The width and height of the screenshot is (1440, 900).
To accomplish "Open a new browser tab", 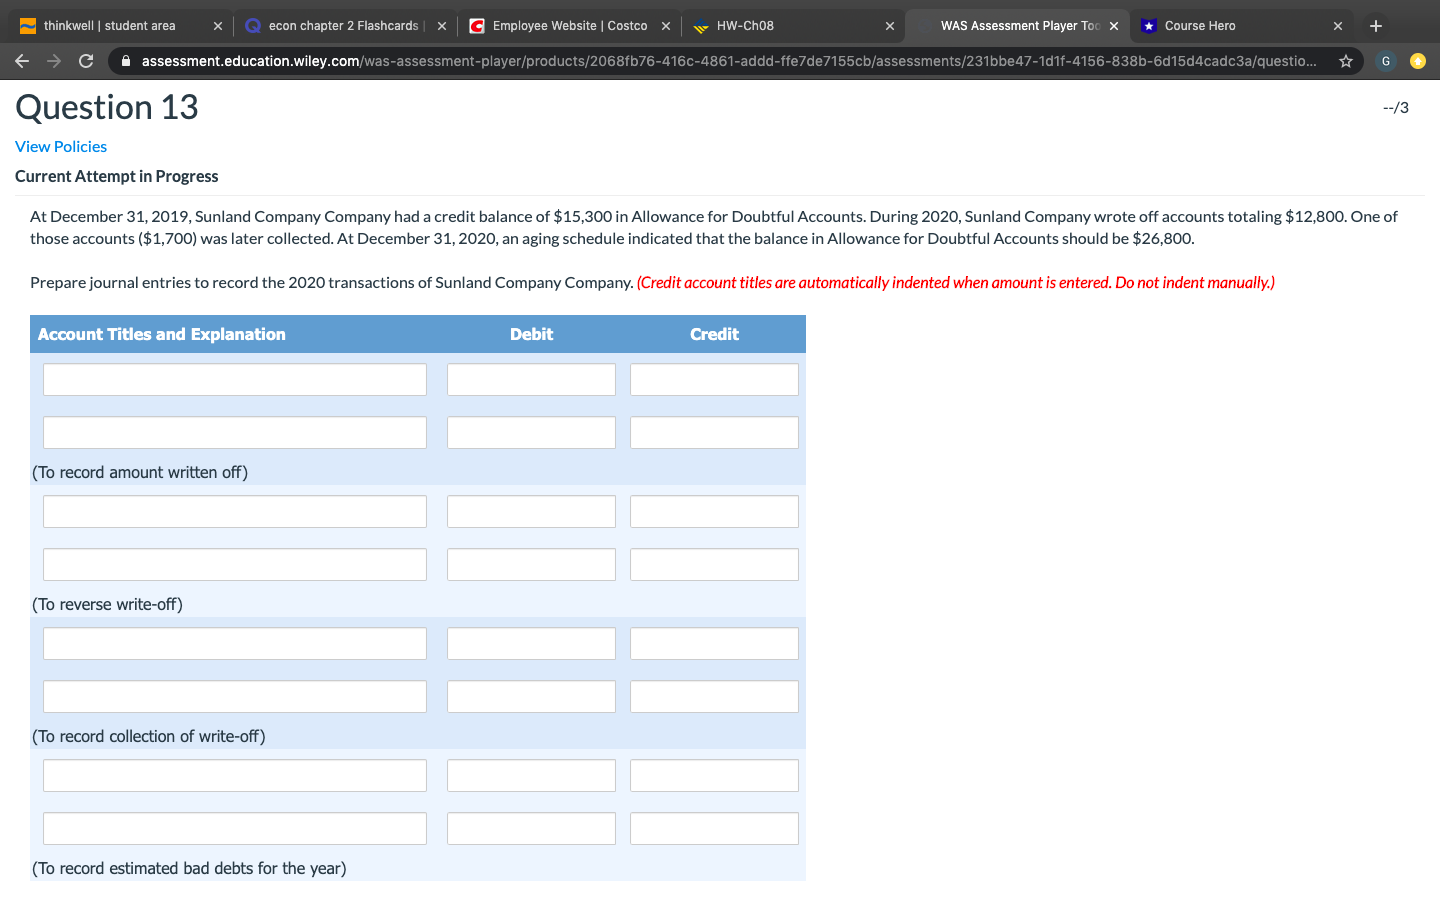I will click(1375, 25).
